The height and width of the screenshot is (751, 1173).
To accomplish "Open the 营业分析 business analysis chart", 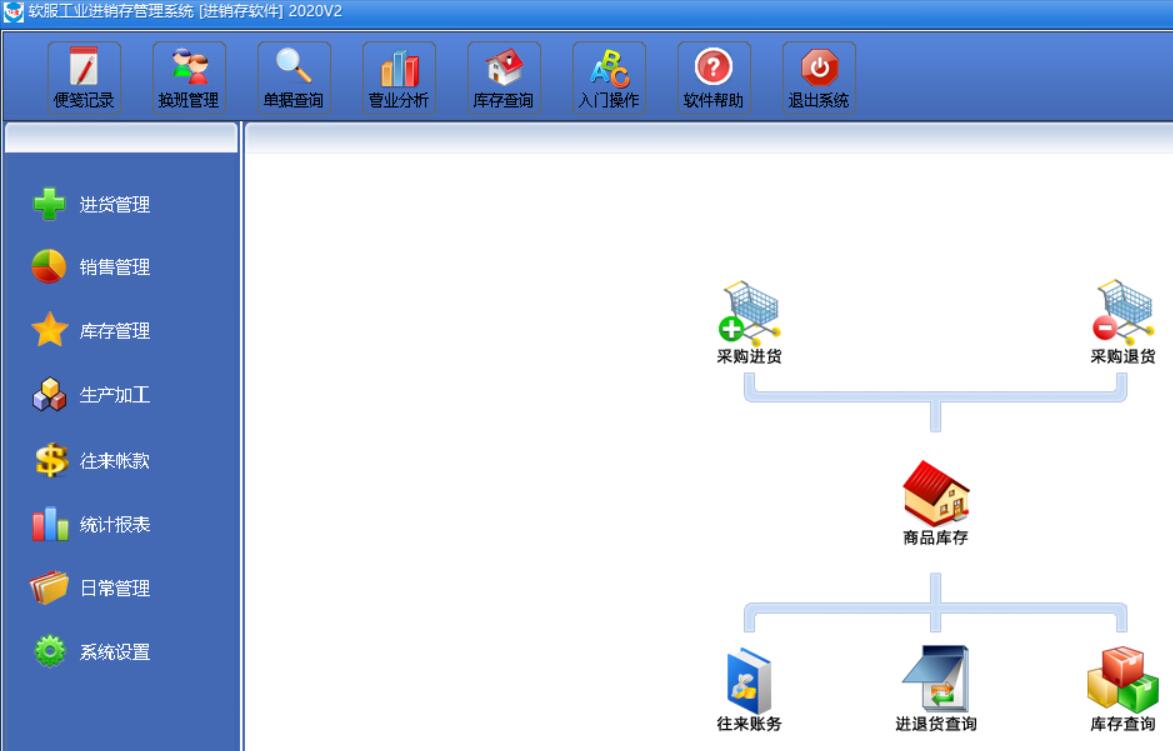I will click(x=399, y=78).
